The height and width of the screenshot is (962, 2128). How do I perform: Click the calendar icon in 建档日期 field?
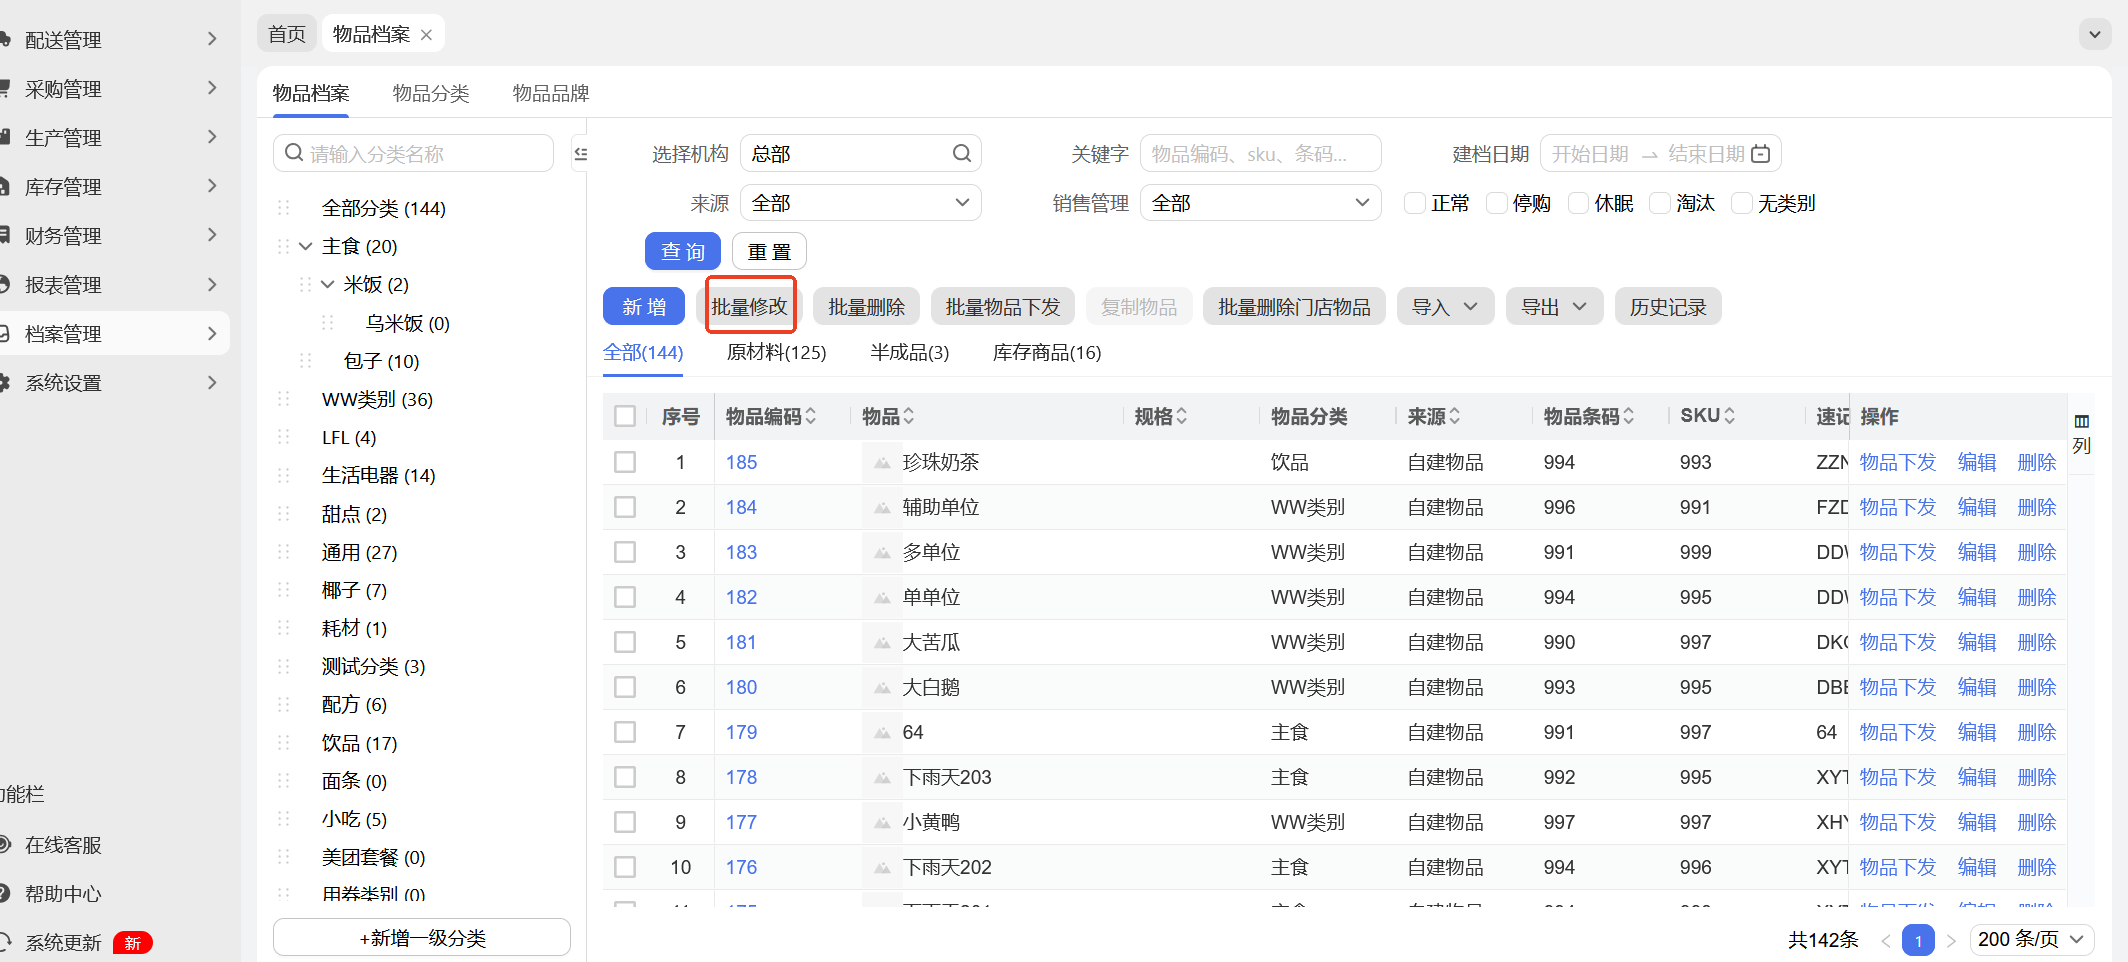pos(1761,154)
